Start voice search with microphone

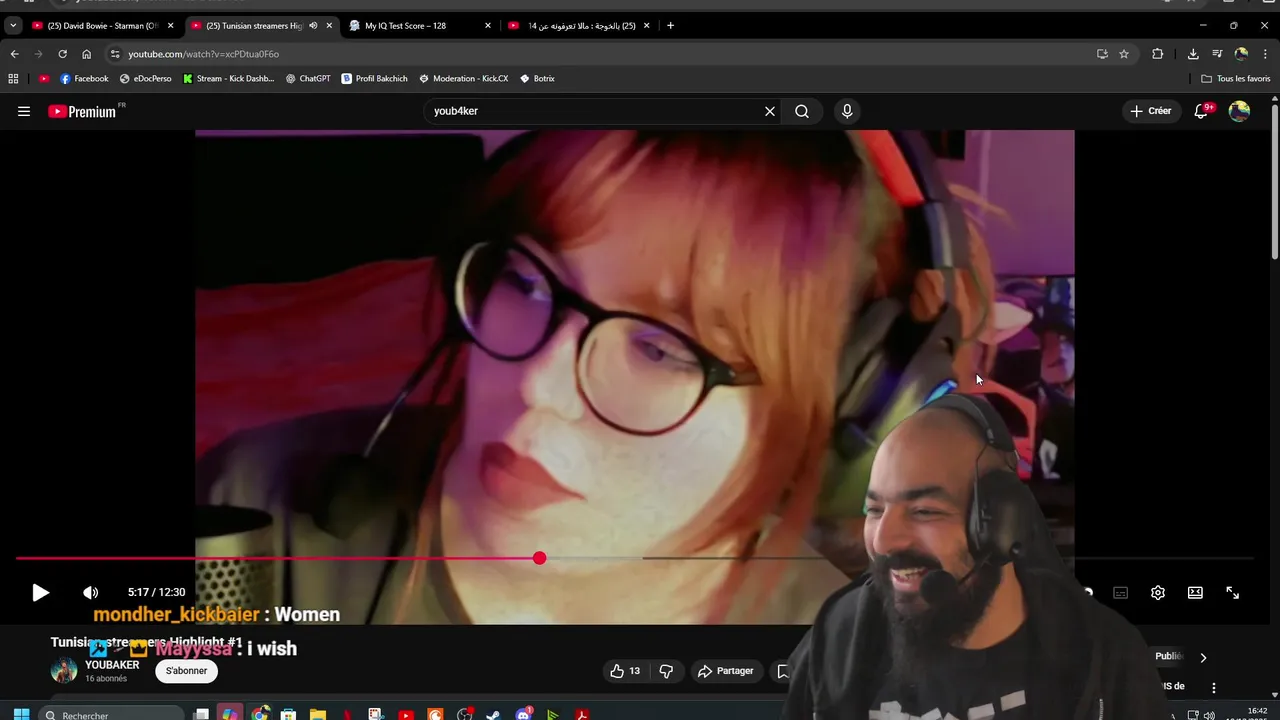click(x=847, y=111)
